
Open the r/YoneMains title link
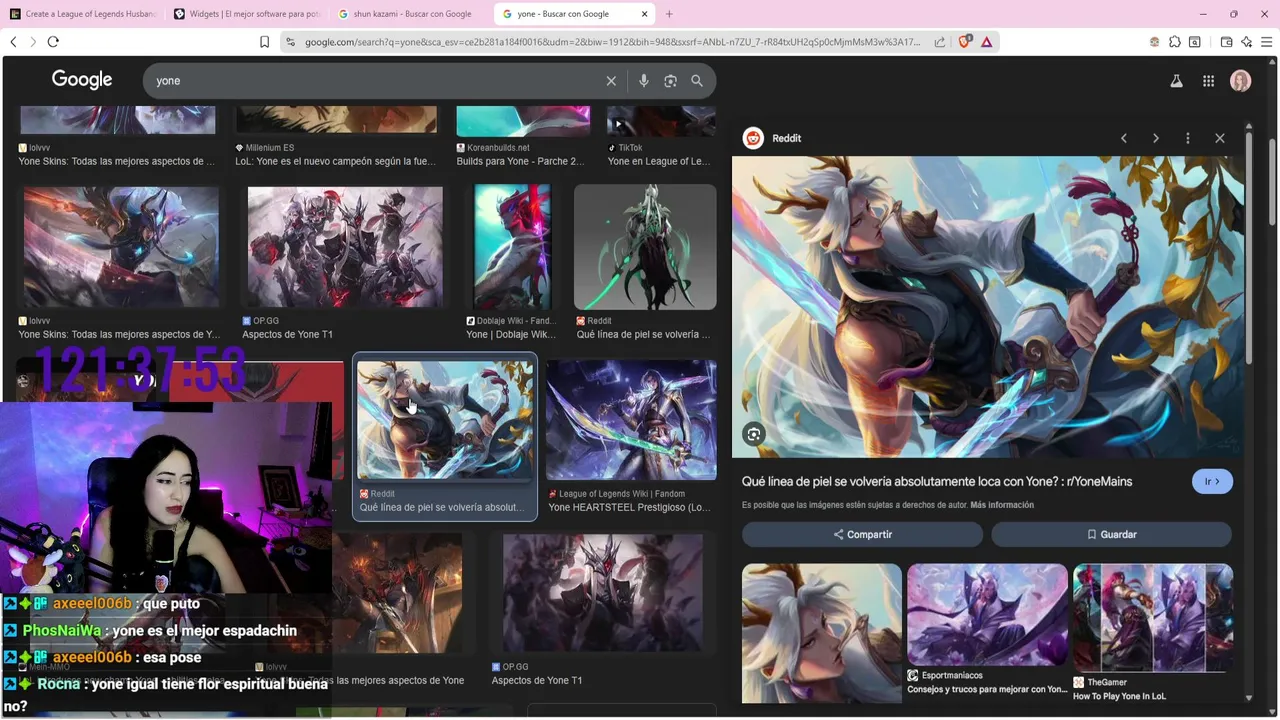937,481
